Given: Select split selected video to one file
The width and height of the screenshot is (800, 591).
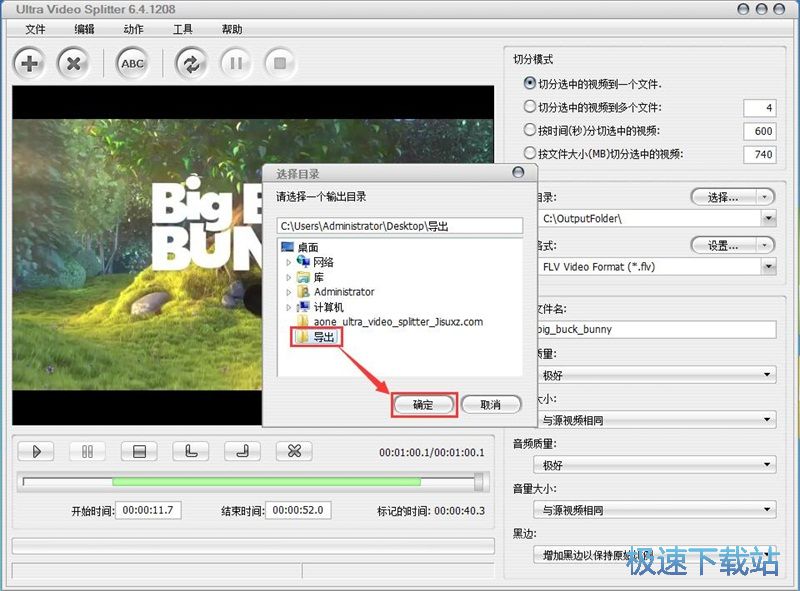Looking at the screenshot, I should point(530,83).
